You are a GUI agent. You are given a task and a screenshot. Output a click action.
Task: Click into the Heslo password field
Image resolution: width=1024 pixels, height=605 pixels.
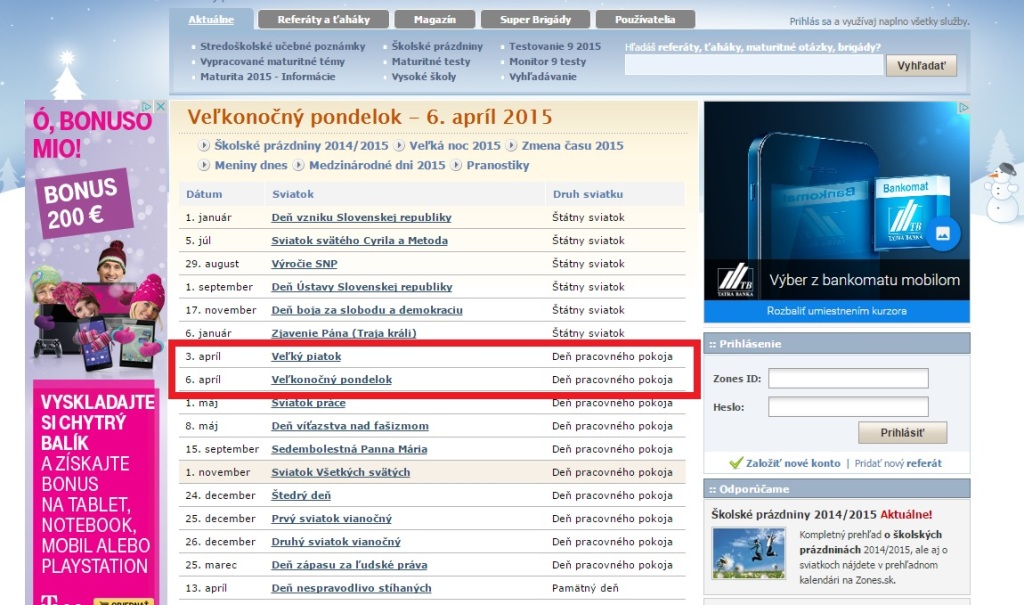848,407
